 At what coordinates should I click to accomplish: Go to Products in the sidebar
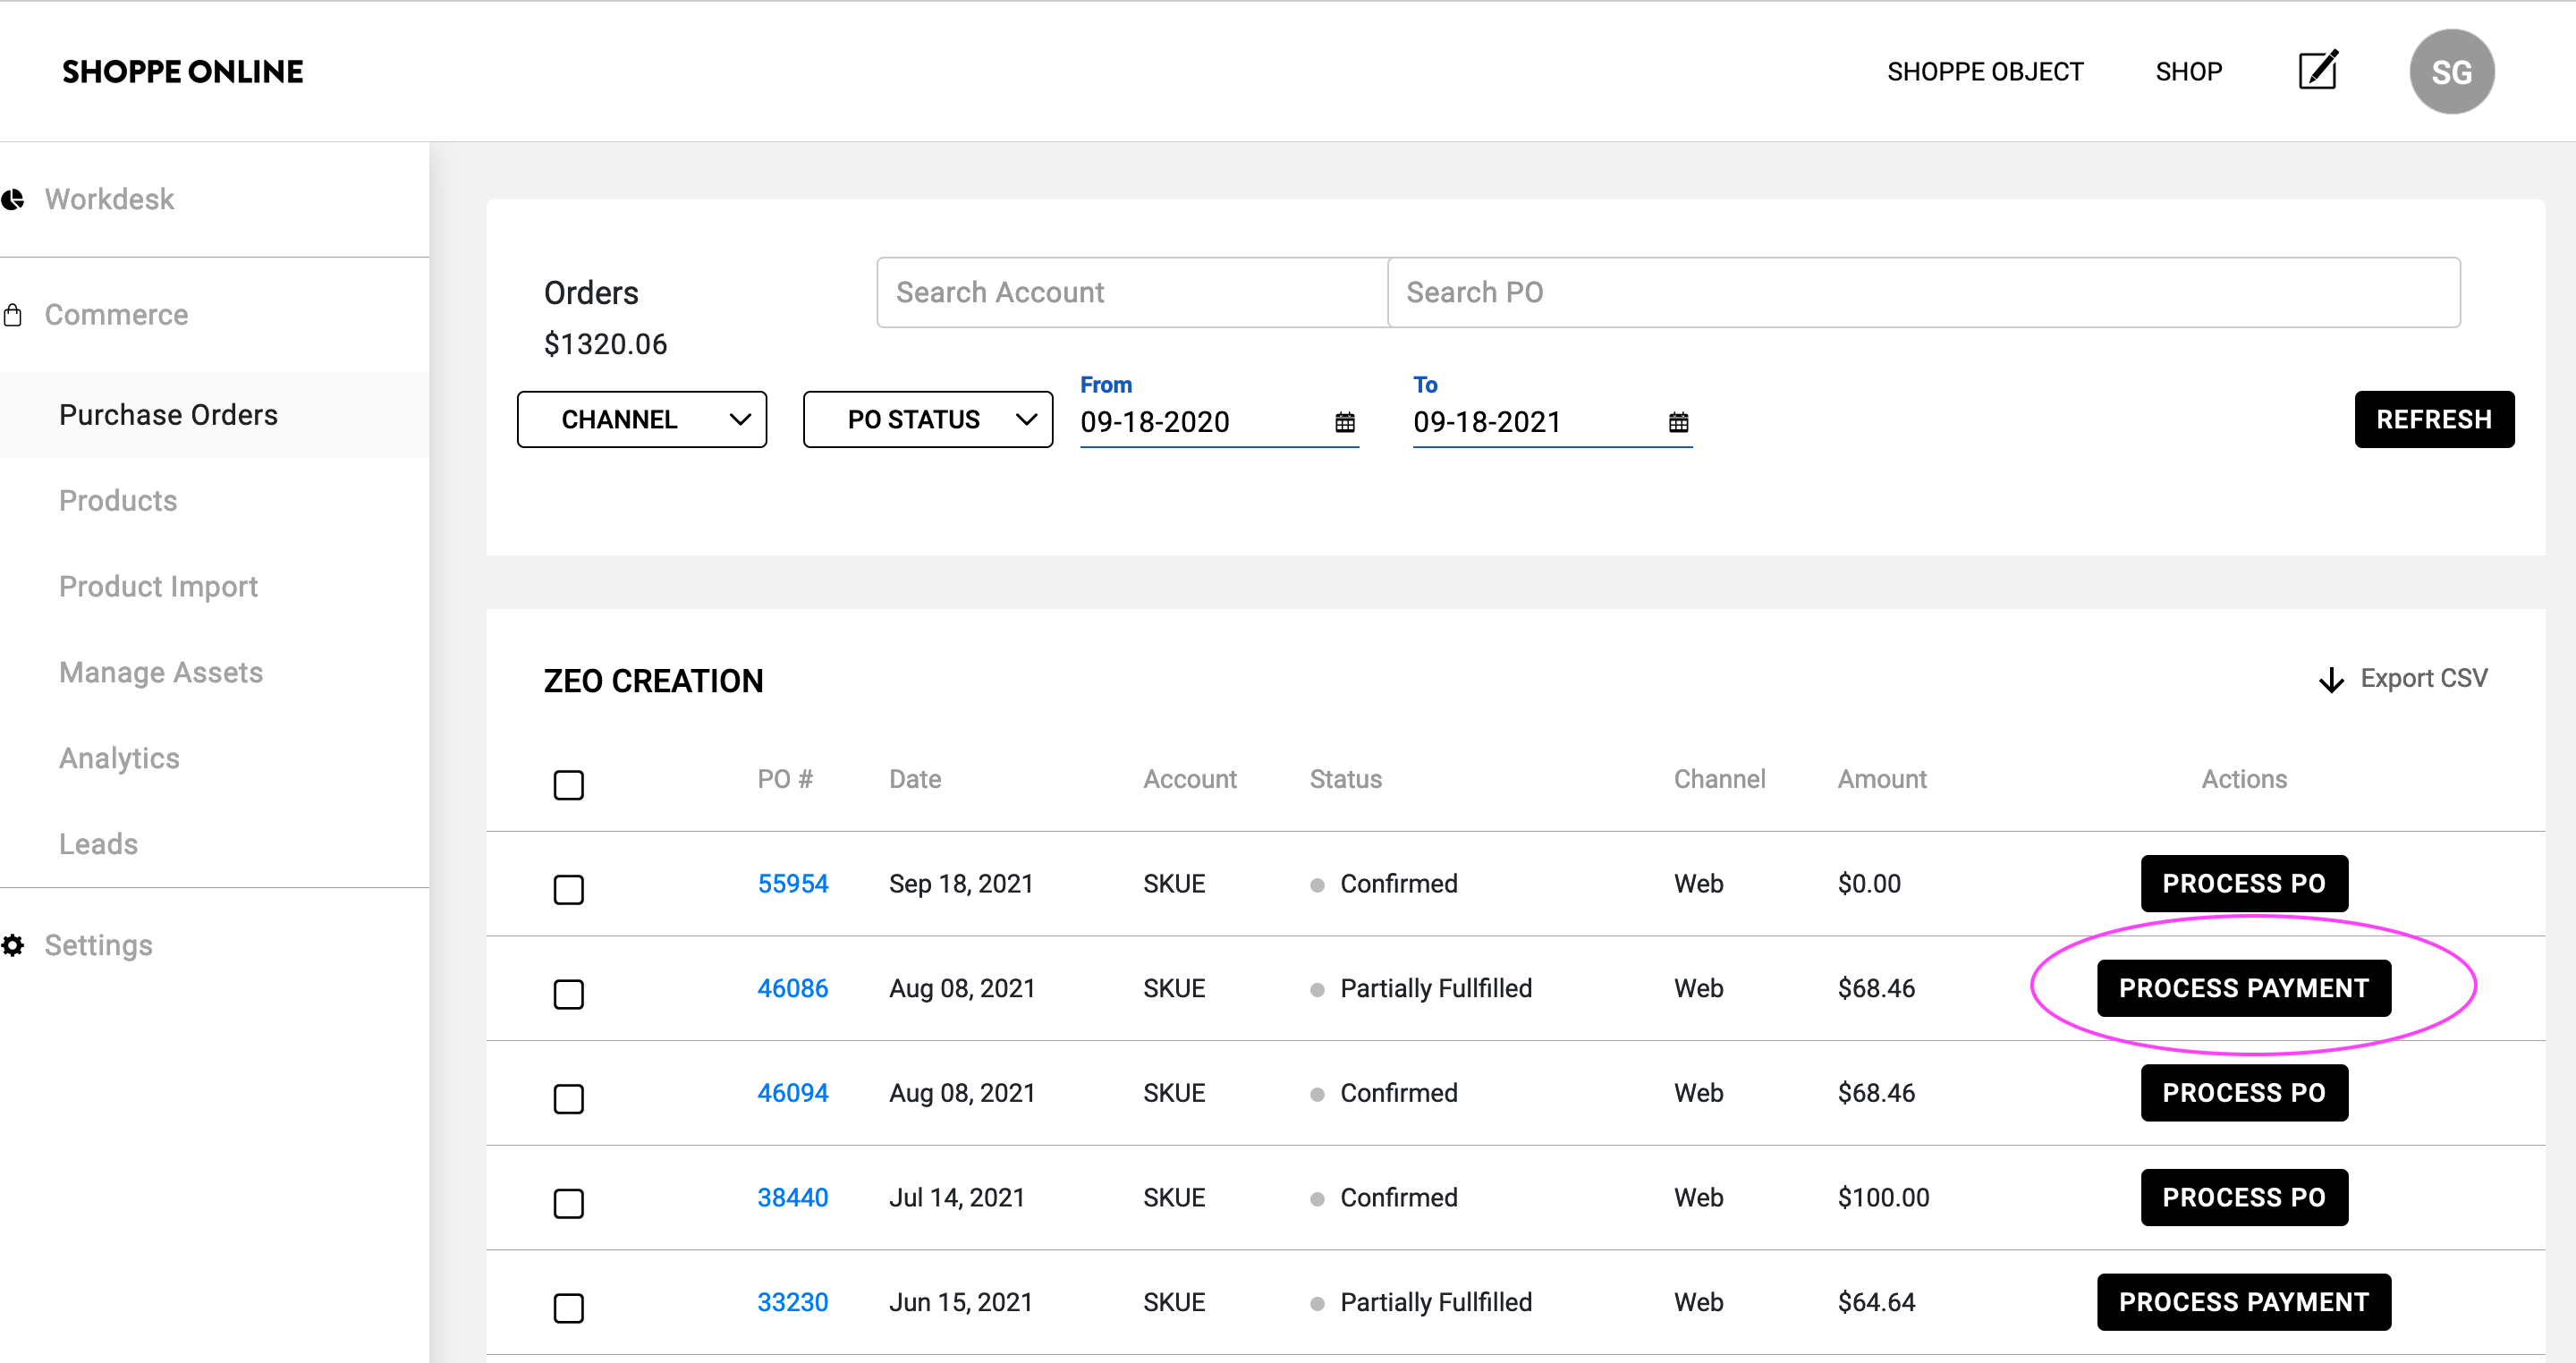[118, 500]
